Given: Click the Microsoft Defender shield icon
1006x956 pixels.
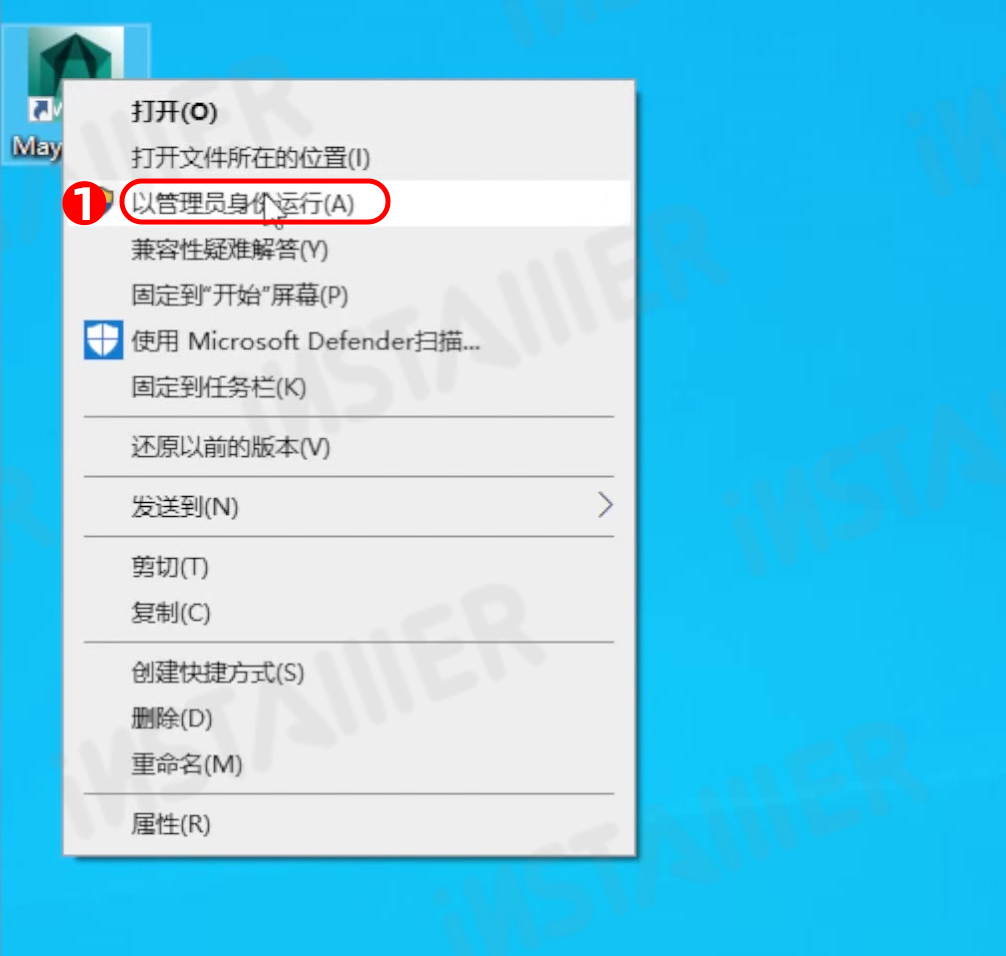Looking at the screenshot, I should click(x=103, y=340).
